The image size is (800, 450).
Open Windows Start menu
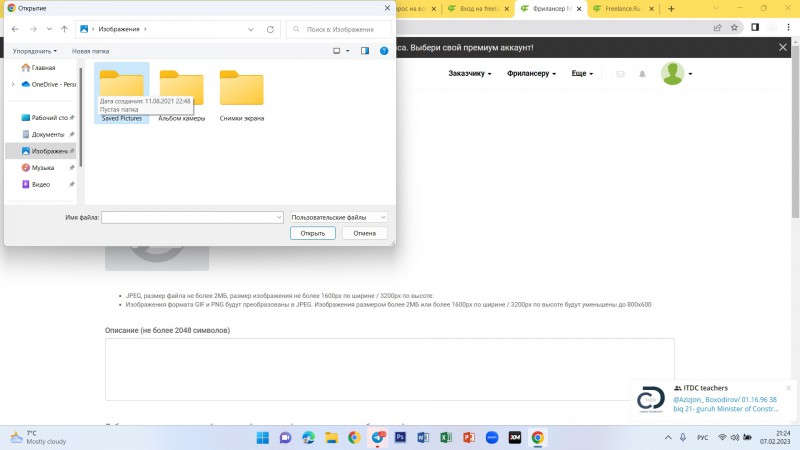263,438
